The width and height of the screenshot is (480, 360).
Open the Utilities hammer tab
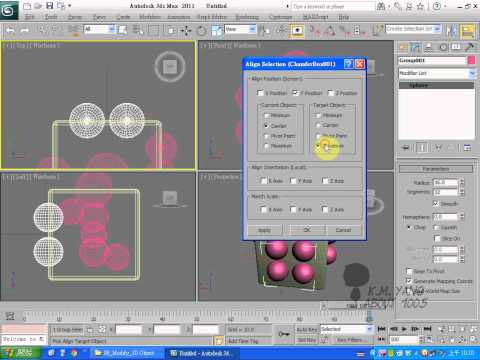[469, 47]
